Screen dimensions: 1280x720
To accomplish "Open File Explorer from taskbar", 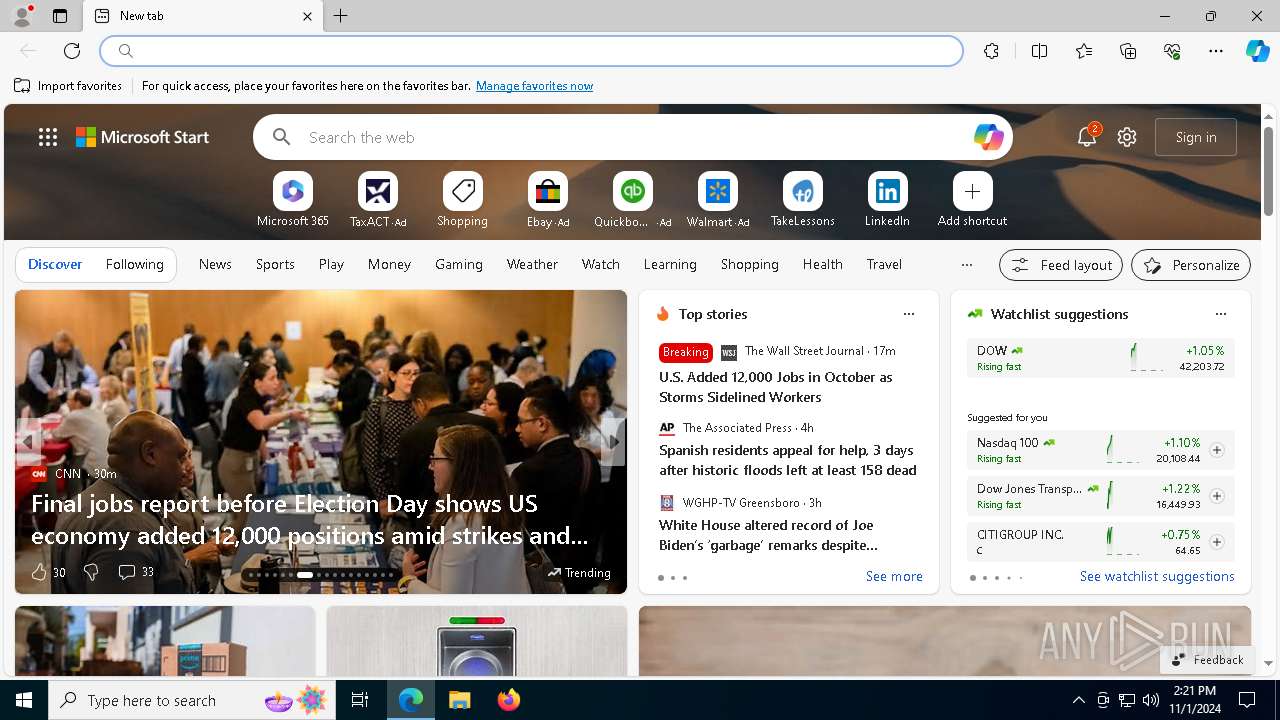I will [459, 700].
